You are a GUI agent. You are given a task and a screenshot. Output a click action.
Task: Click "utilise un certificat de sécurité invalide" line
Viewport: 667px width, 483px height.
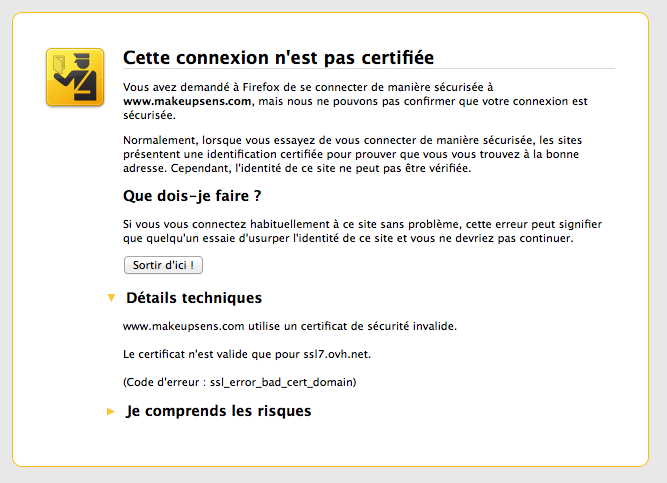(290, 326)
